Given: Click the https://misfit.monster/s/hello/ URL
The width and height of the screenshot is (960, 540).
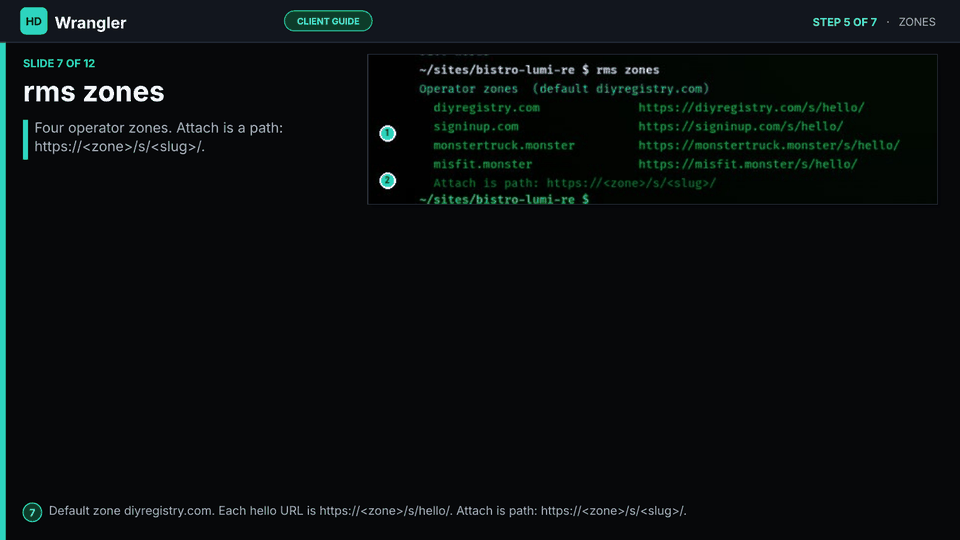Looking at the screenshot, I should pyautogui.click(x=748, y=164).
